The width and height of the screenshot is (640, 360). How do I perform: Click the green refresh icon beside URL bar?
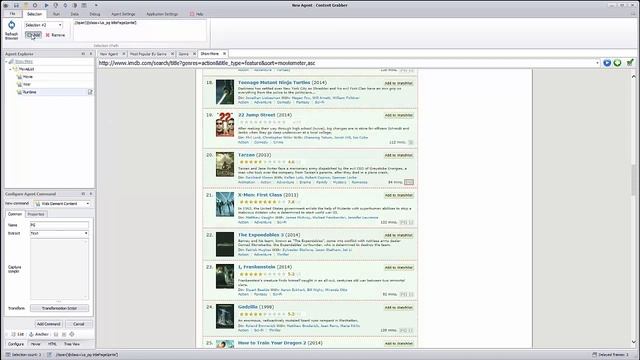618,63
